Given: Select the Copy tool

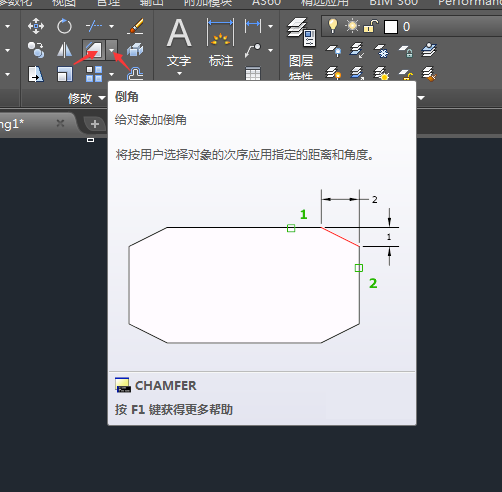Looking at the screenshot, I should [x=36, y=50].
